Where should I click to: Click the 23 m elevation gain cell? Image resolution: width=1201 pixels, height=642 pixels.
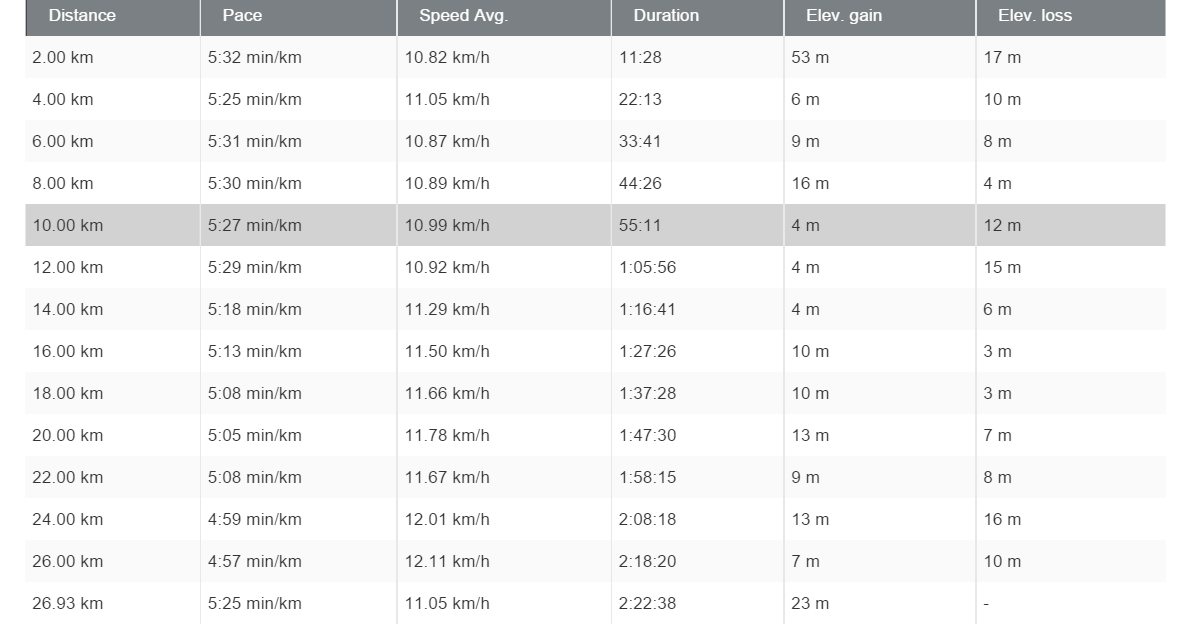click(x=810, y=604)
